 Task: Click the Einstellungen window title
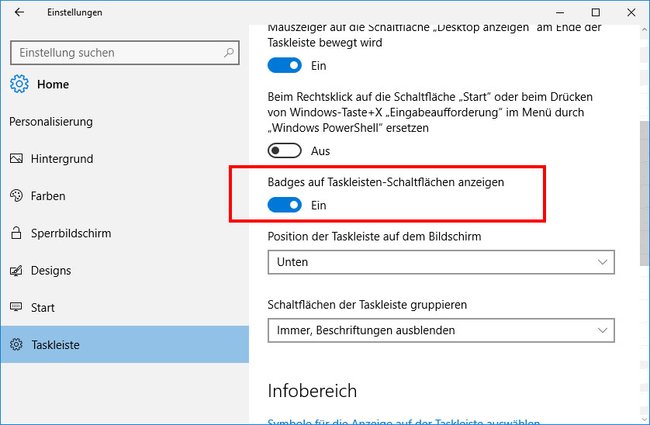[x=75, y=12]
